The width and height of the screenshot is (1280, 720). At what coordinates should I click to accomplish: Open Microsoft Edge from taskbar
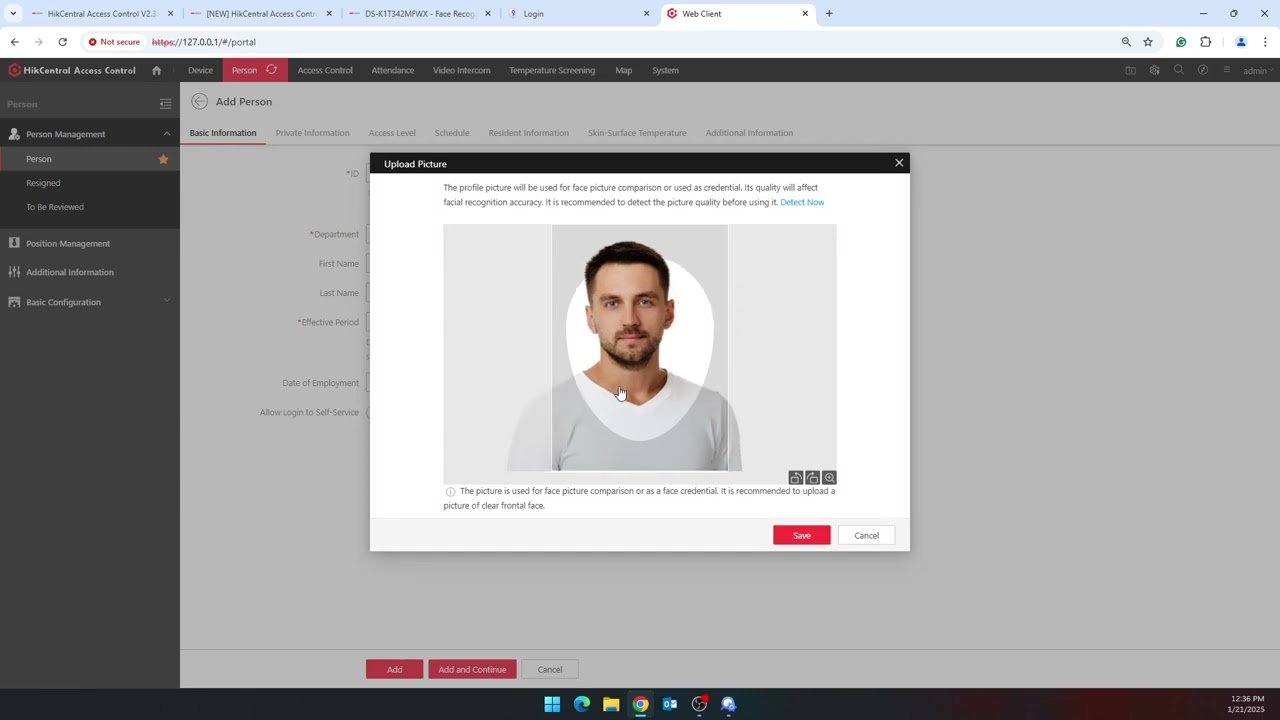click(x=582, y=704)
